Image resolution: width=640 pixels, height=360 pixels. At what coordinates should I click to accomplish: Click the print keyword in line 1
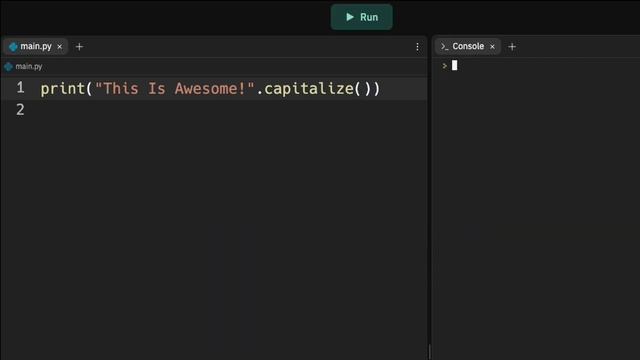pyautogui.click(x=62, y=89)
